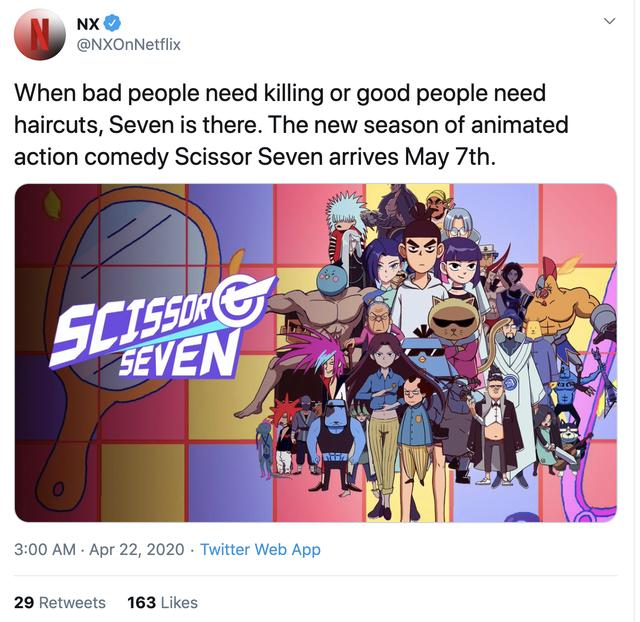Click the muscular chicken character
The width and height of the screenshot is (640, 622).
click(x=560, y=302)
